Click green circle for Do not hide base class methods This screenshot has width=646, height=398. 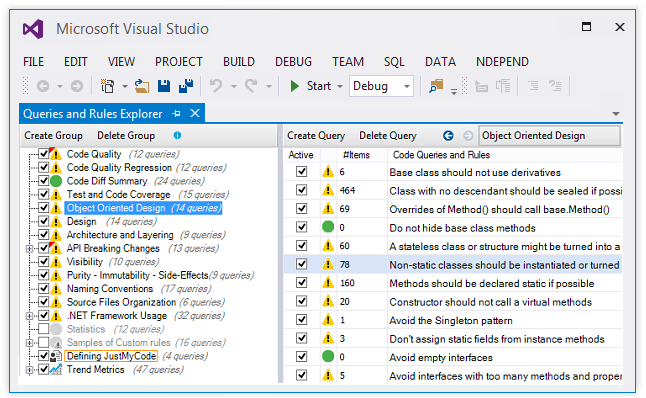point(328,227)
